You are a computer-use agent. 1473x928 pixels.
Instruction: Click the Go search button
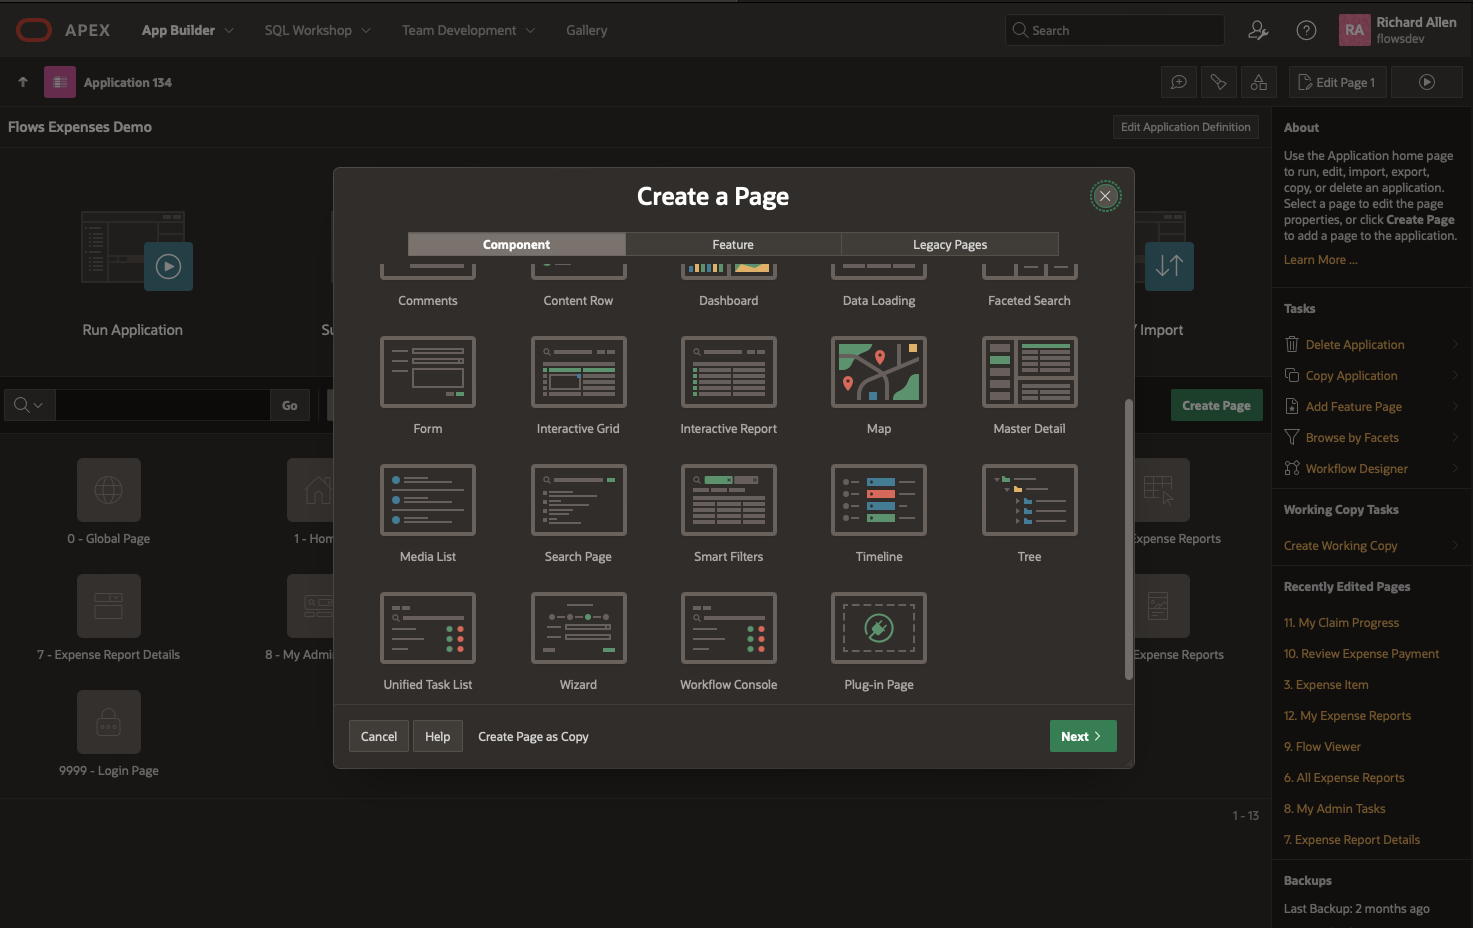pos(290,405)
